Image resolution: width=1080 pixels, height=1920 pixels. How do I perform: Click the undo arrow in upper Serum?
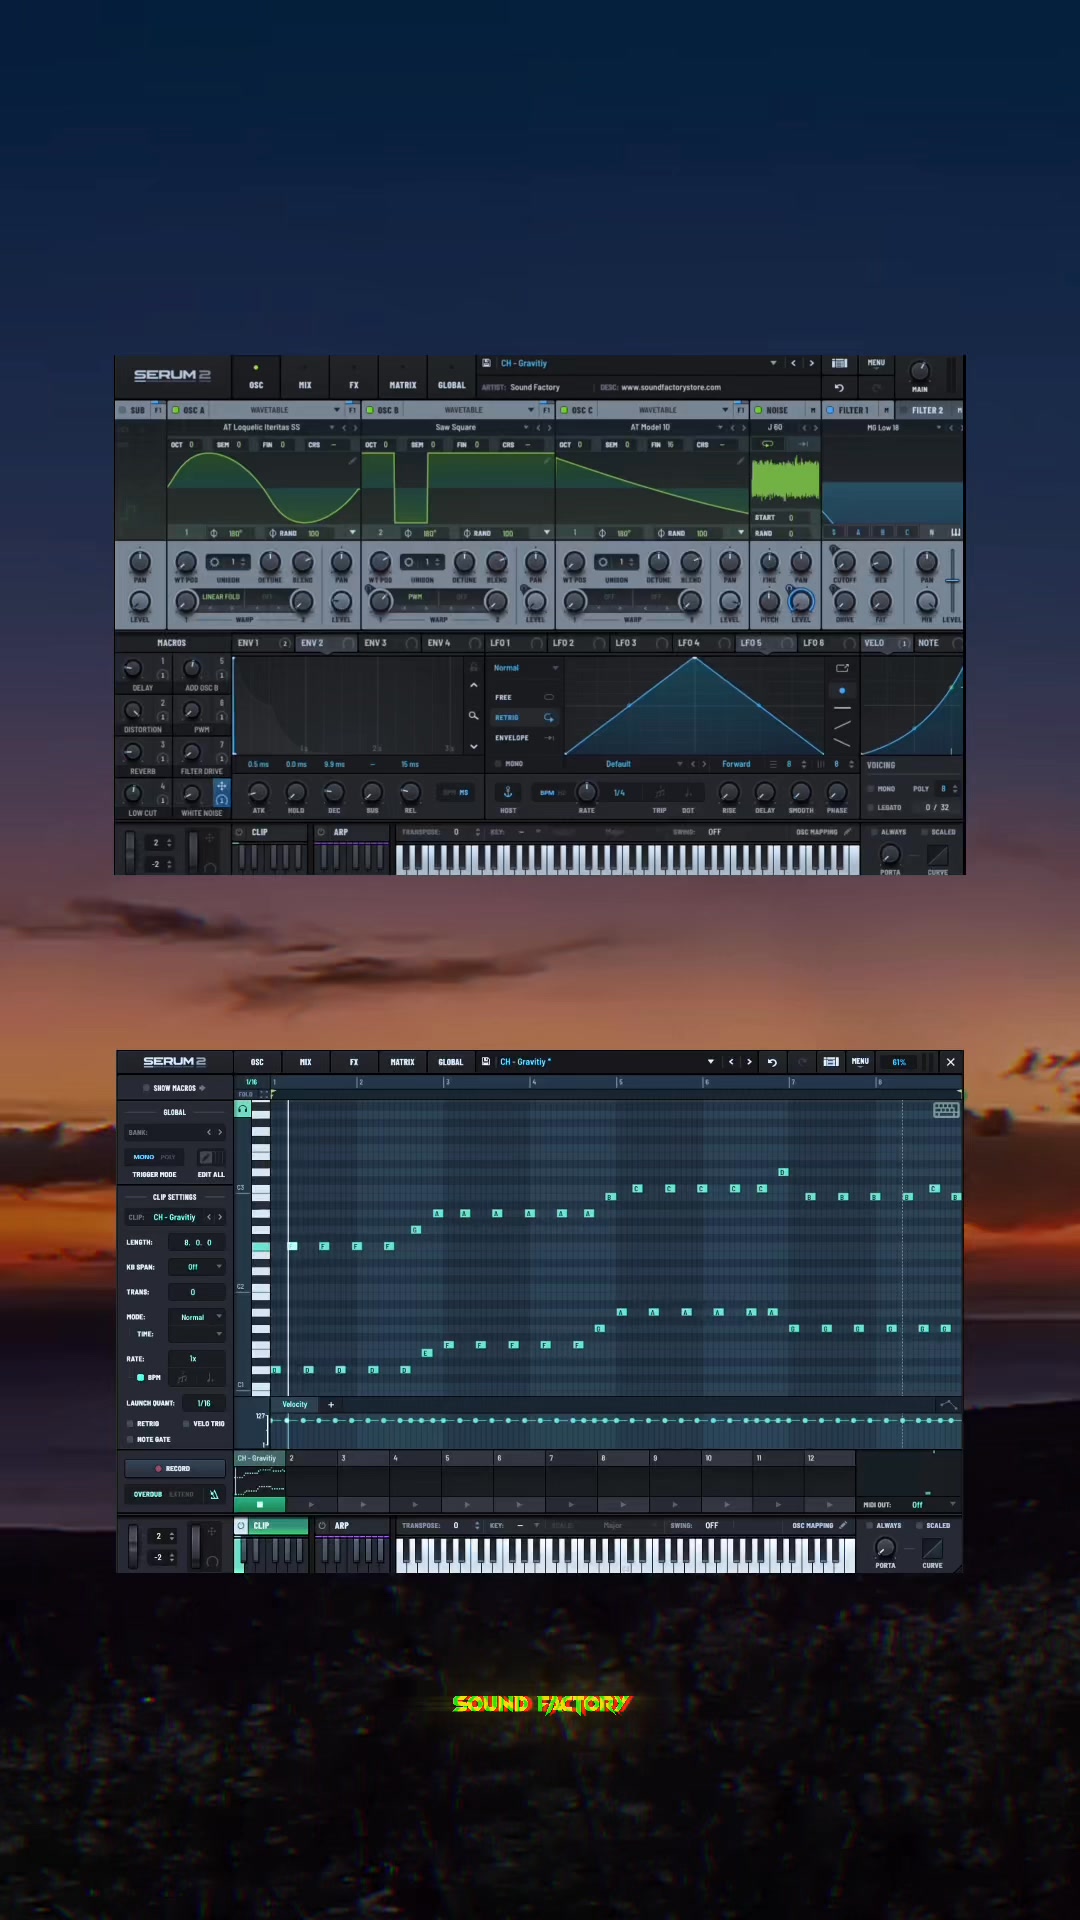[839, 388]
